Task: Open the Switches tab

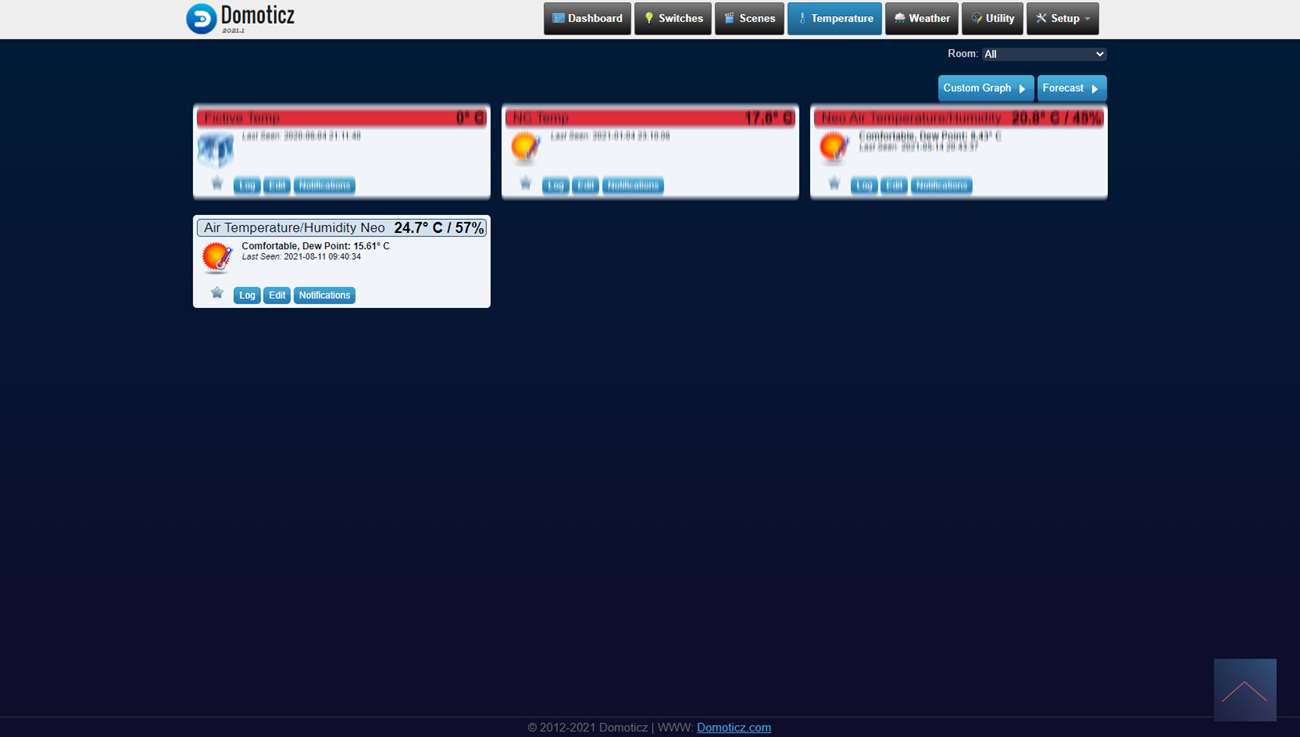Action: pos(673,18)
